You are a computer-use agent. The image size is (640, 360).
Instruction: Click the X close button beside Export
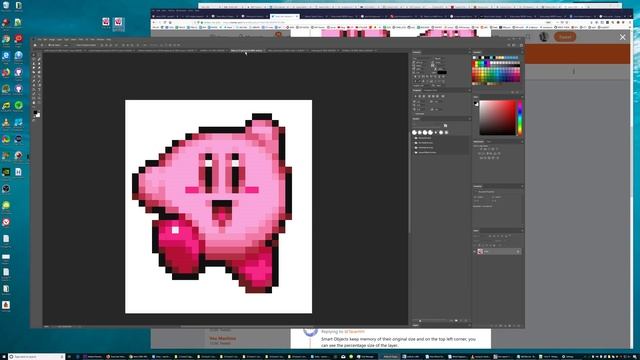coord(622,37)
